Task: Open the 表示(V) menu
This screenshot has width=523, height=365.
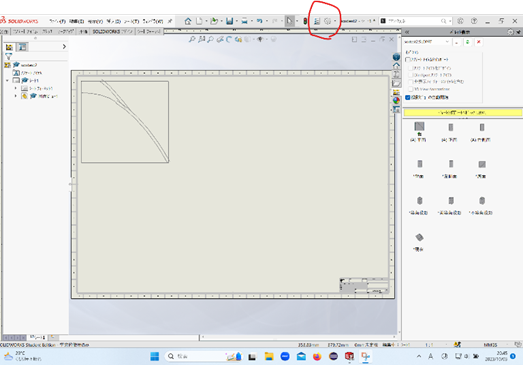Action: (95, 21)
